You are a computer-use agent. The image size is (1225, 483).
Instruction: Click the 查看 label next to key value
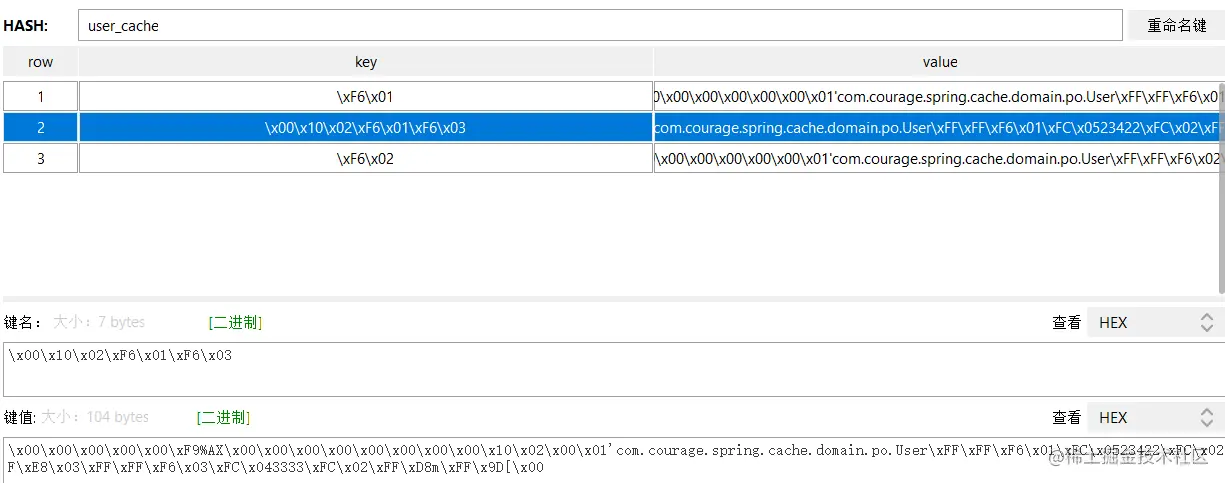tap(1066, 417)
